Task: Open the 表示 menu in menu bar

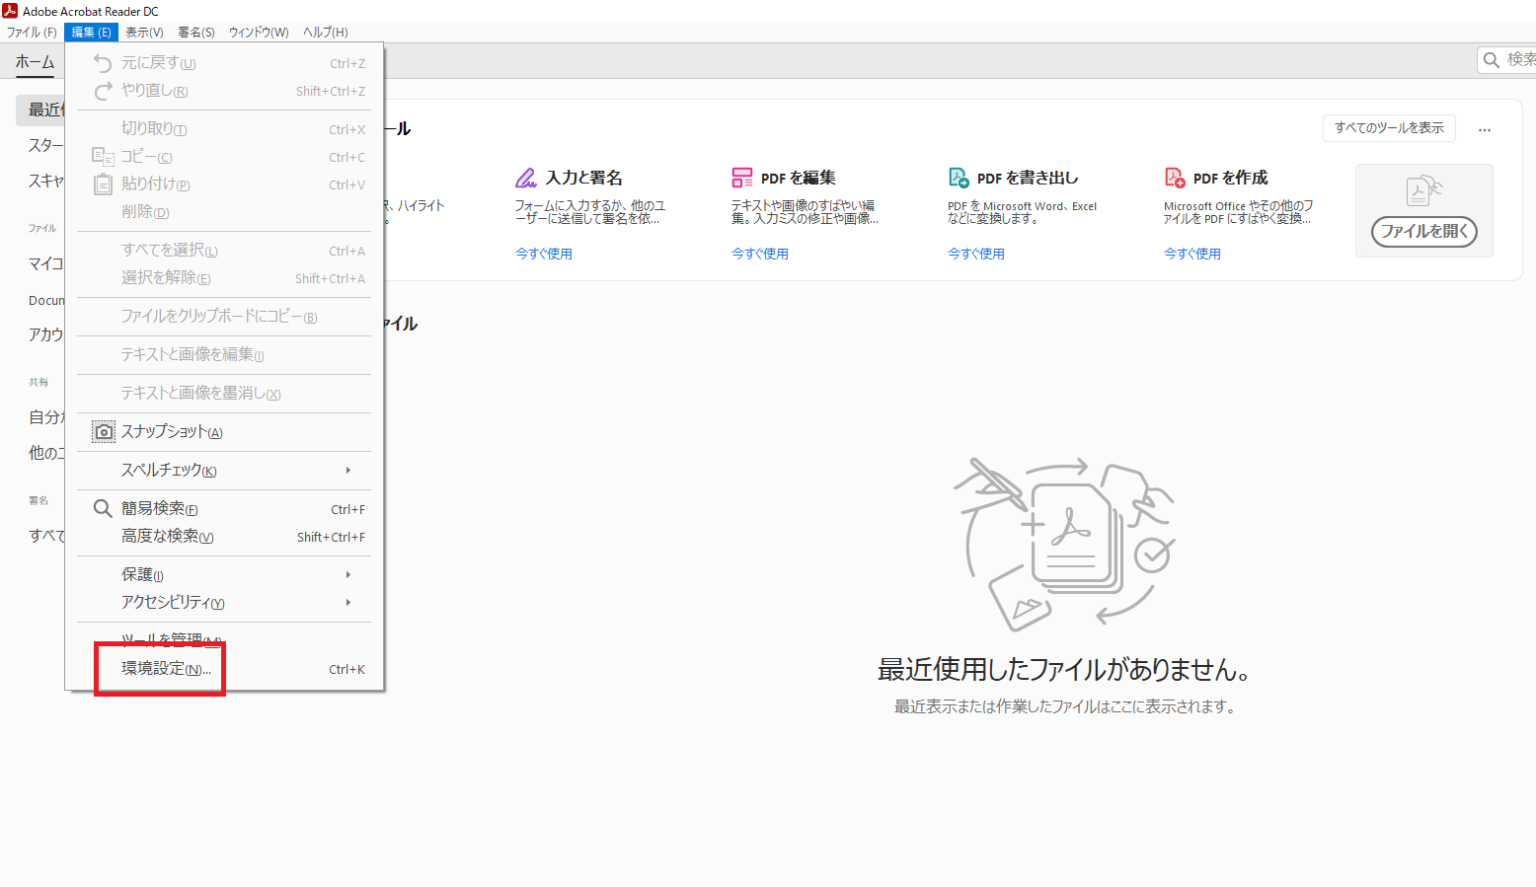Action: [x=144, y=32]
